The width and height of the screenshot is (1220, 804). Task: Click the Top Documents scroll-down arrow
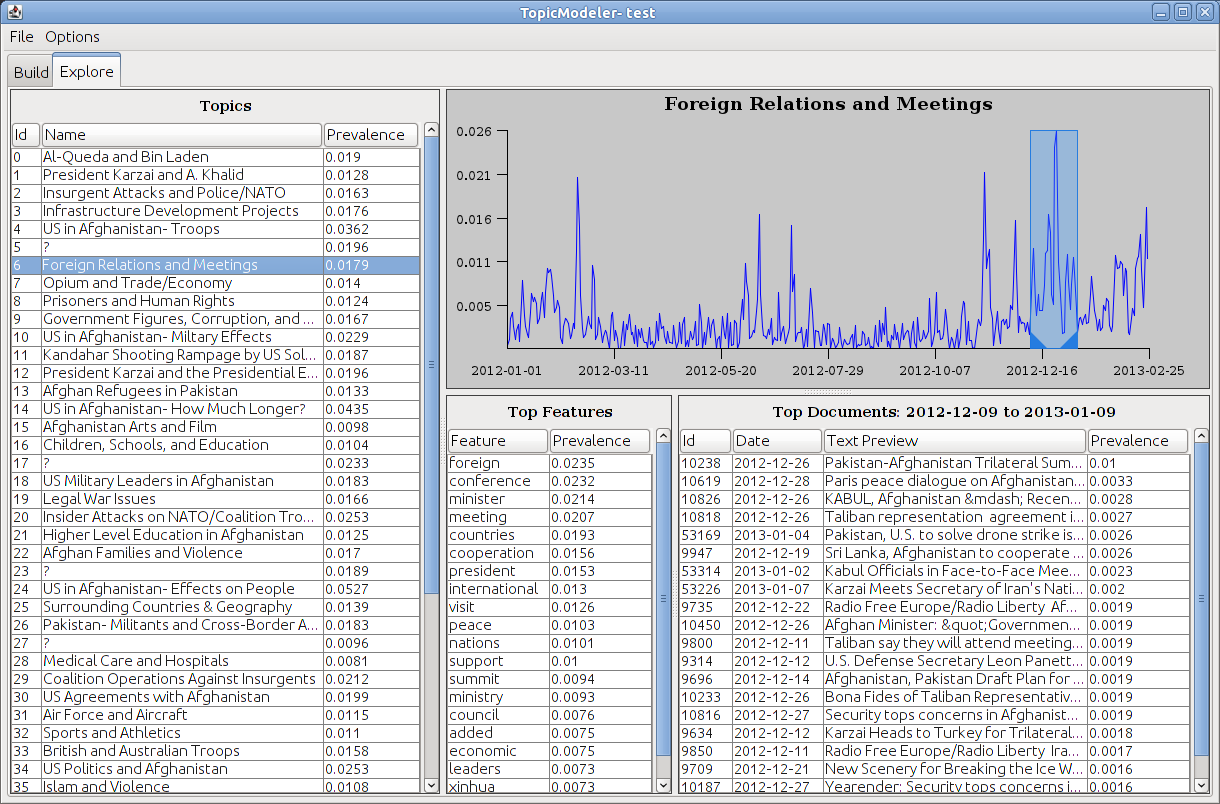[x=1201, y=786]
